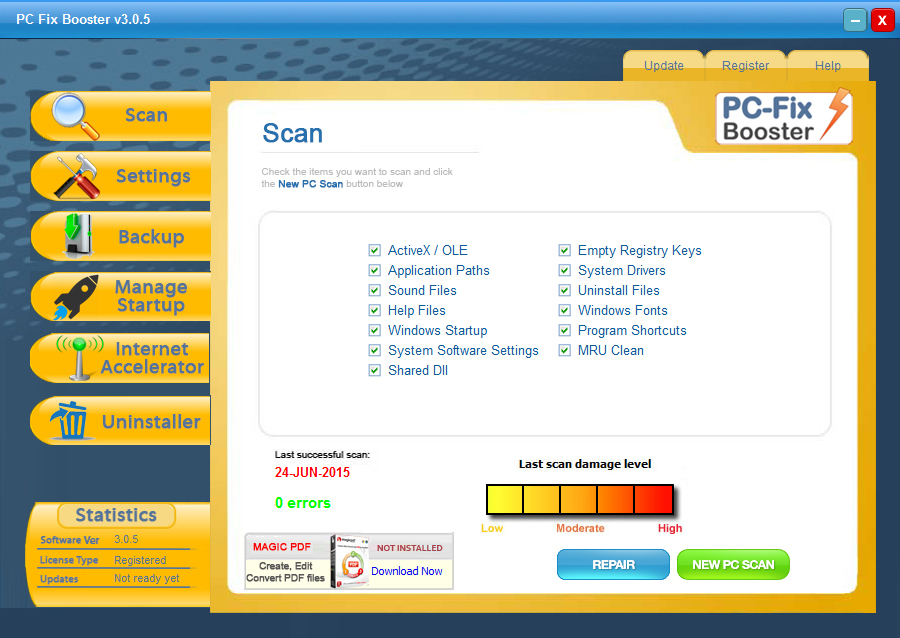This screenshot has width=900, height=638.
Task: Open Settings via the hammer and screwdriver icon
Action: (x=75, y=177)
